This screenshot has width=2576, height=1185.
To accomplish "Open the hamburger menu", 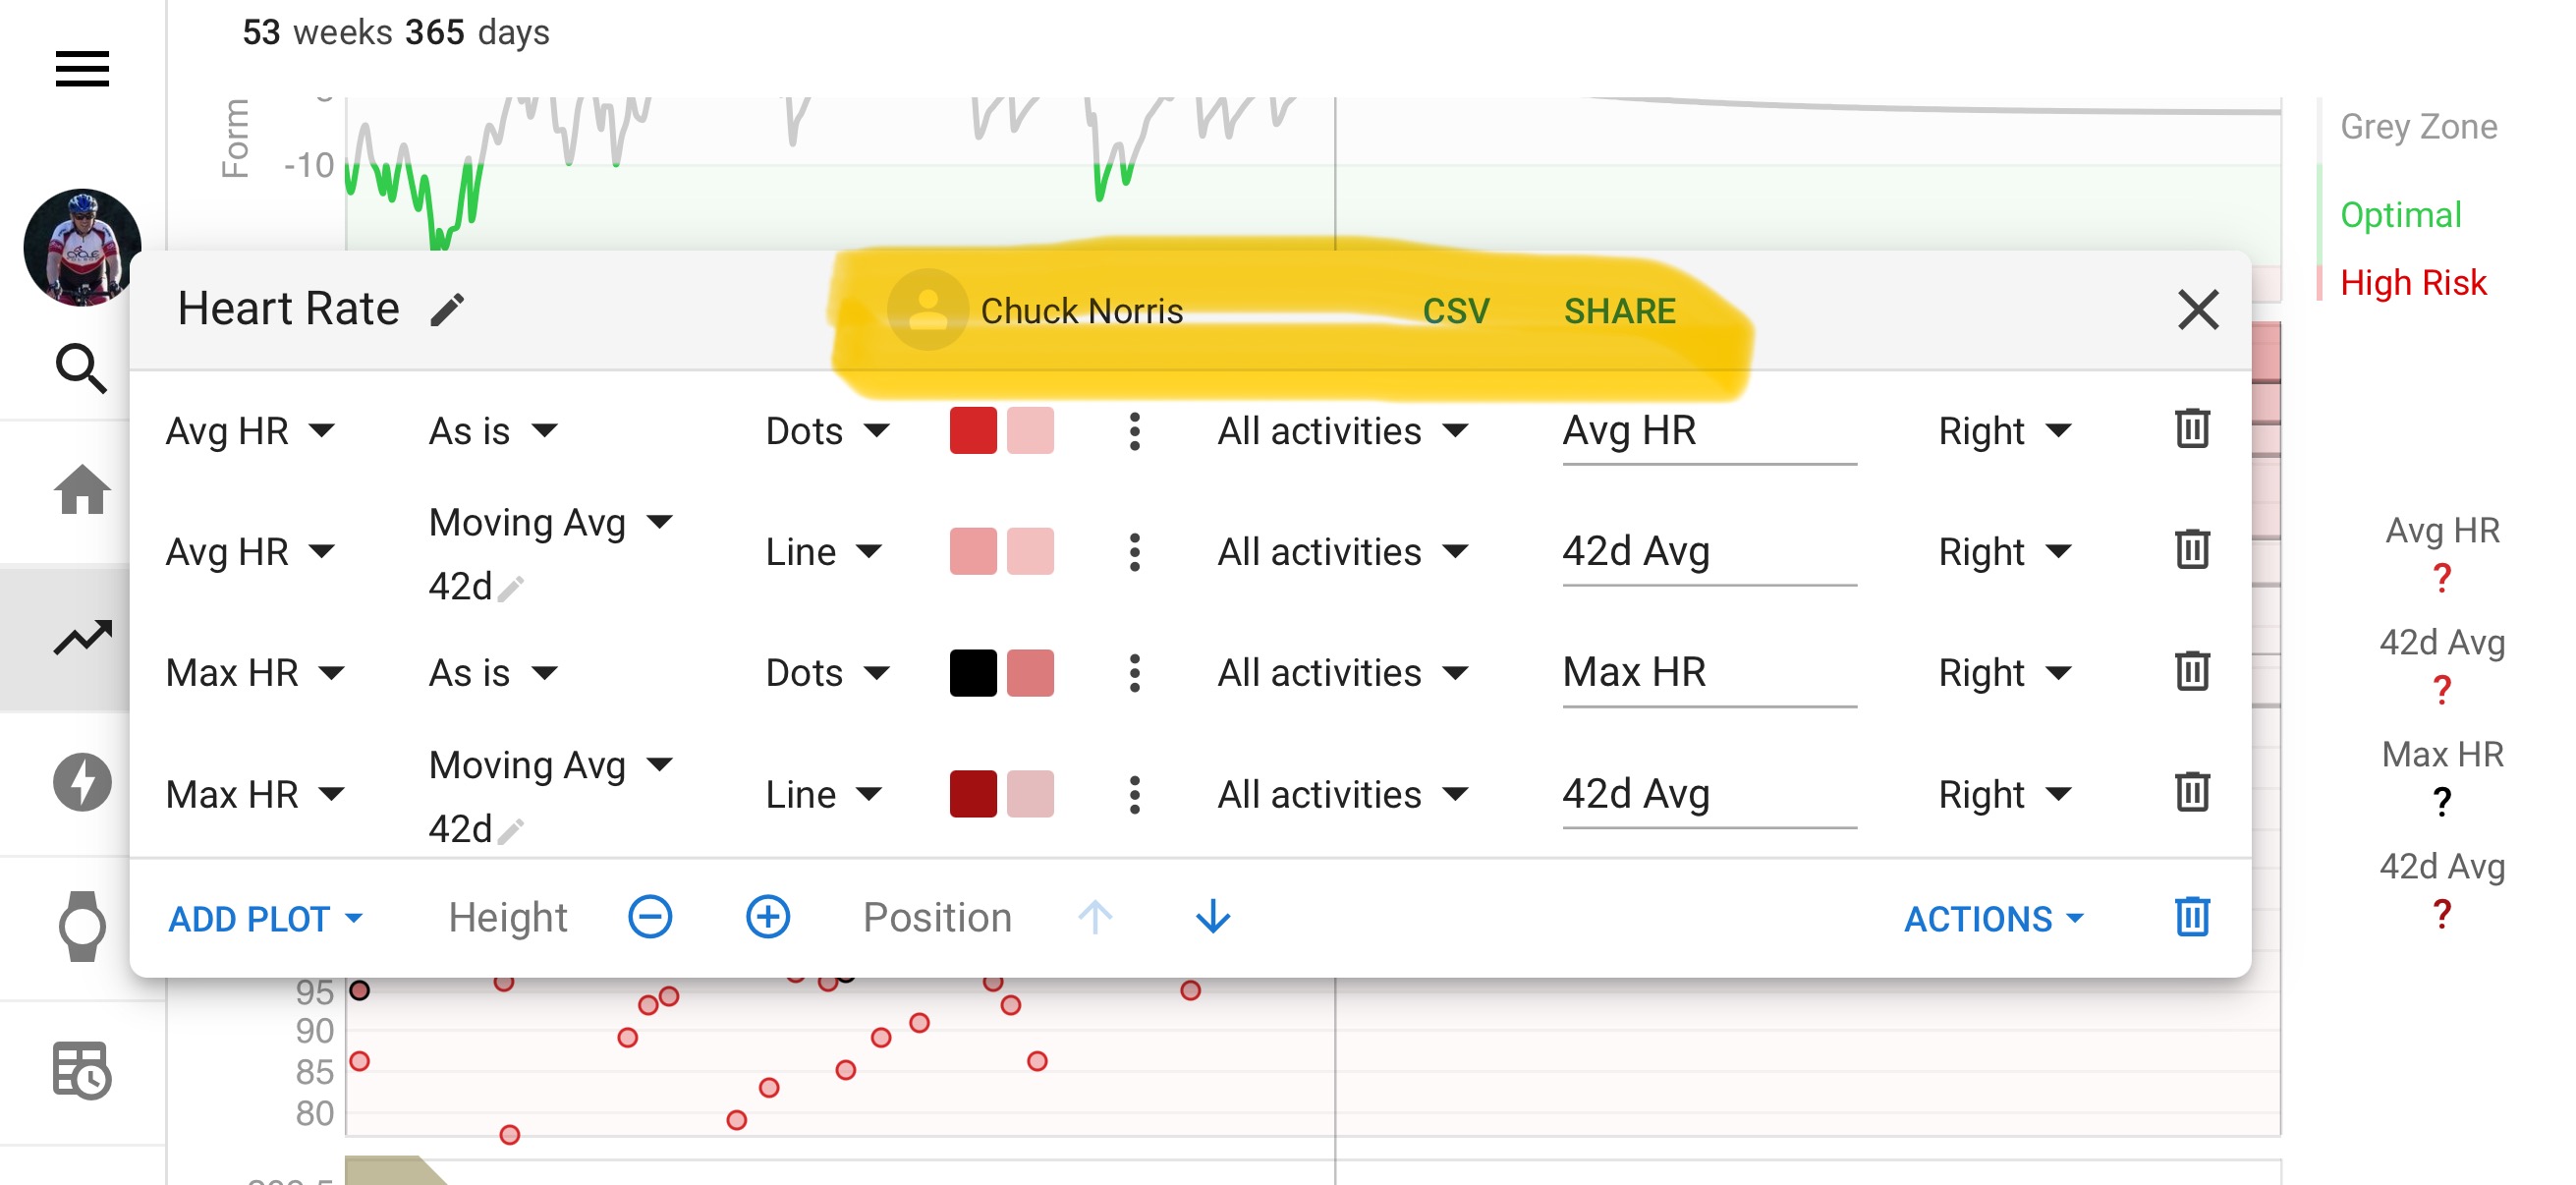I will coord(82,69).
